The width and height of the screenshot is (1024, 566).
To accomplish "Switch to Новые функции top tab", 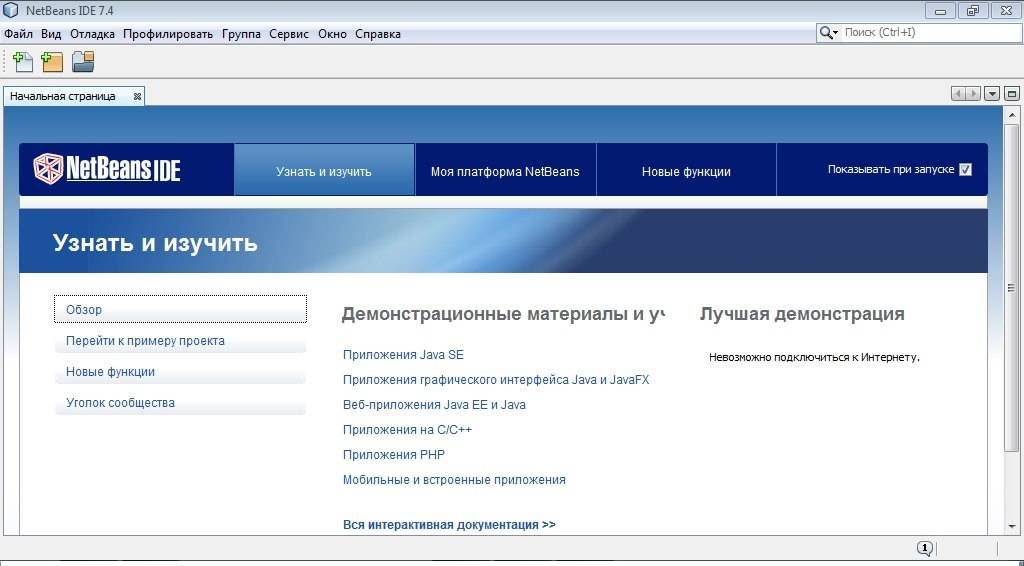I will [686, 170].
